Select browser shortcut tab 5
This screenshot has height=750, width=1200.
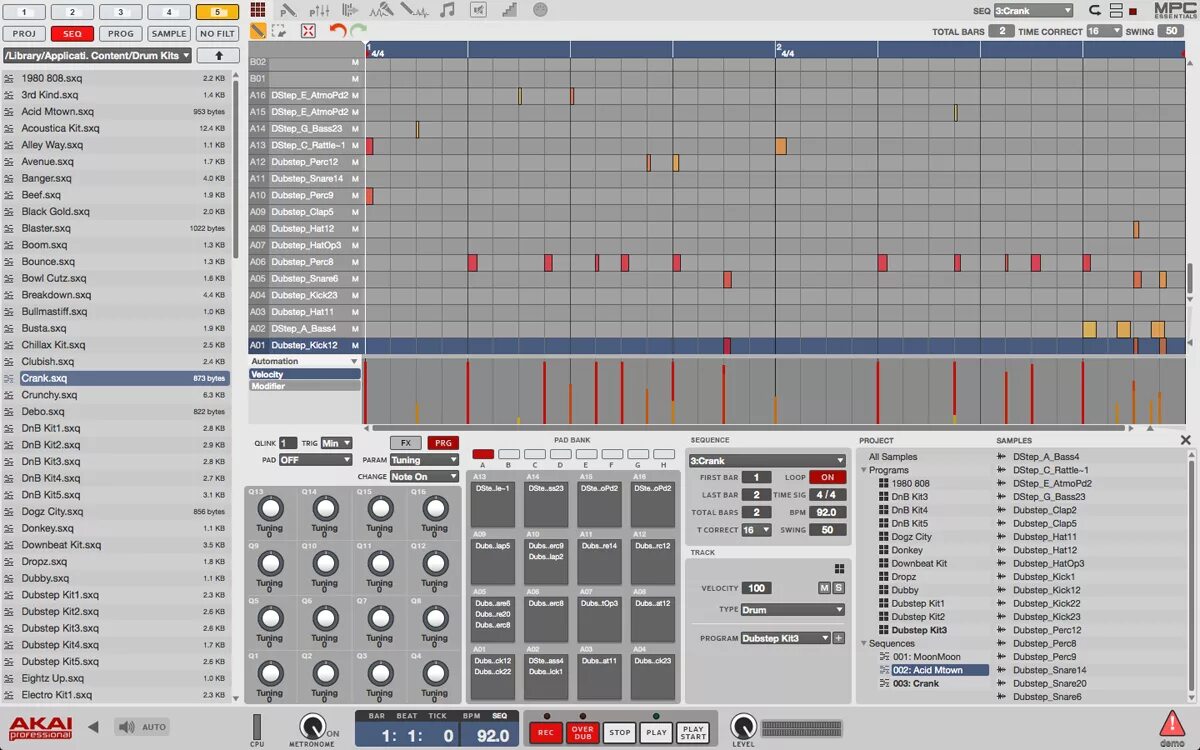217,12
